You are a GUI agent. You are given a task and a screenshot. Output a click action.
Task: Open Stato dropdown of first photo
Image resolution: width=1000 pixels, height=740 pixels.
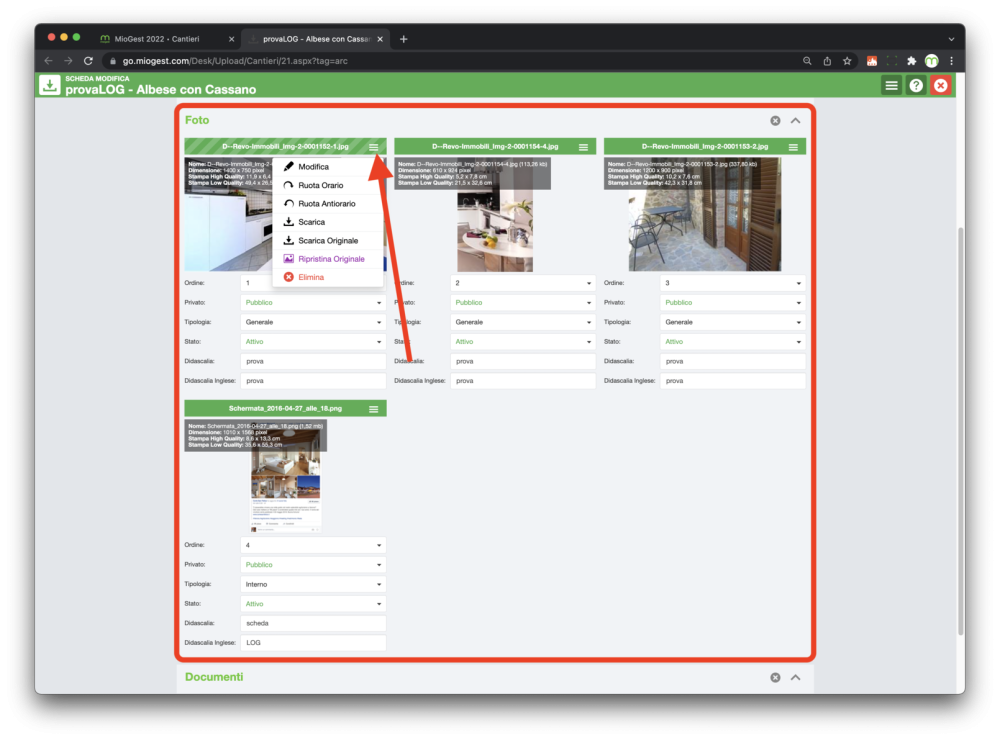point(313,342)
